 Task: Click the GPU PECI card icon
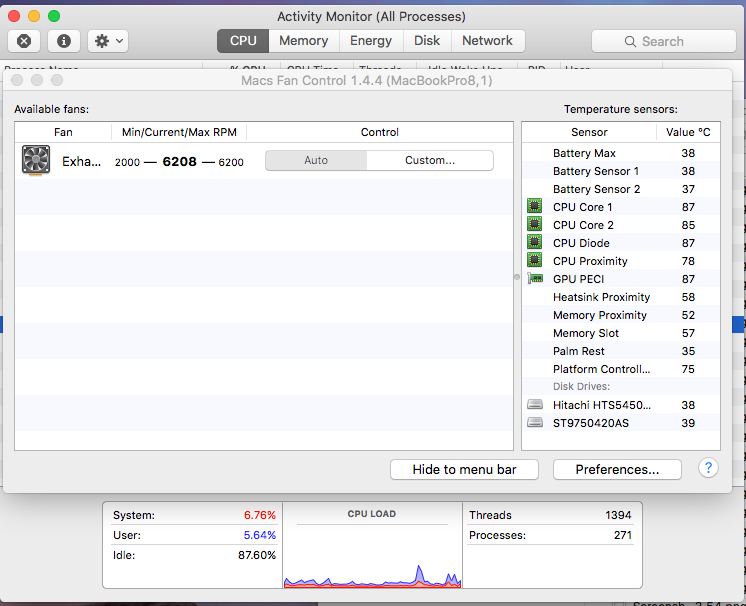pos(535,278)
